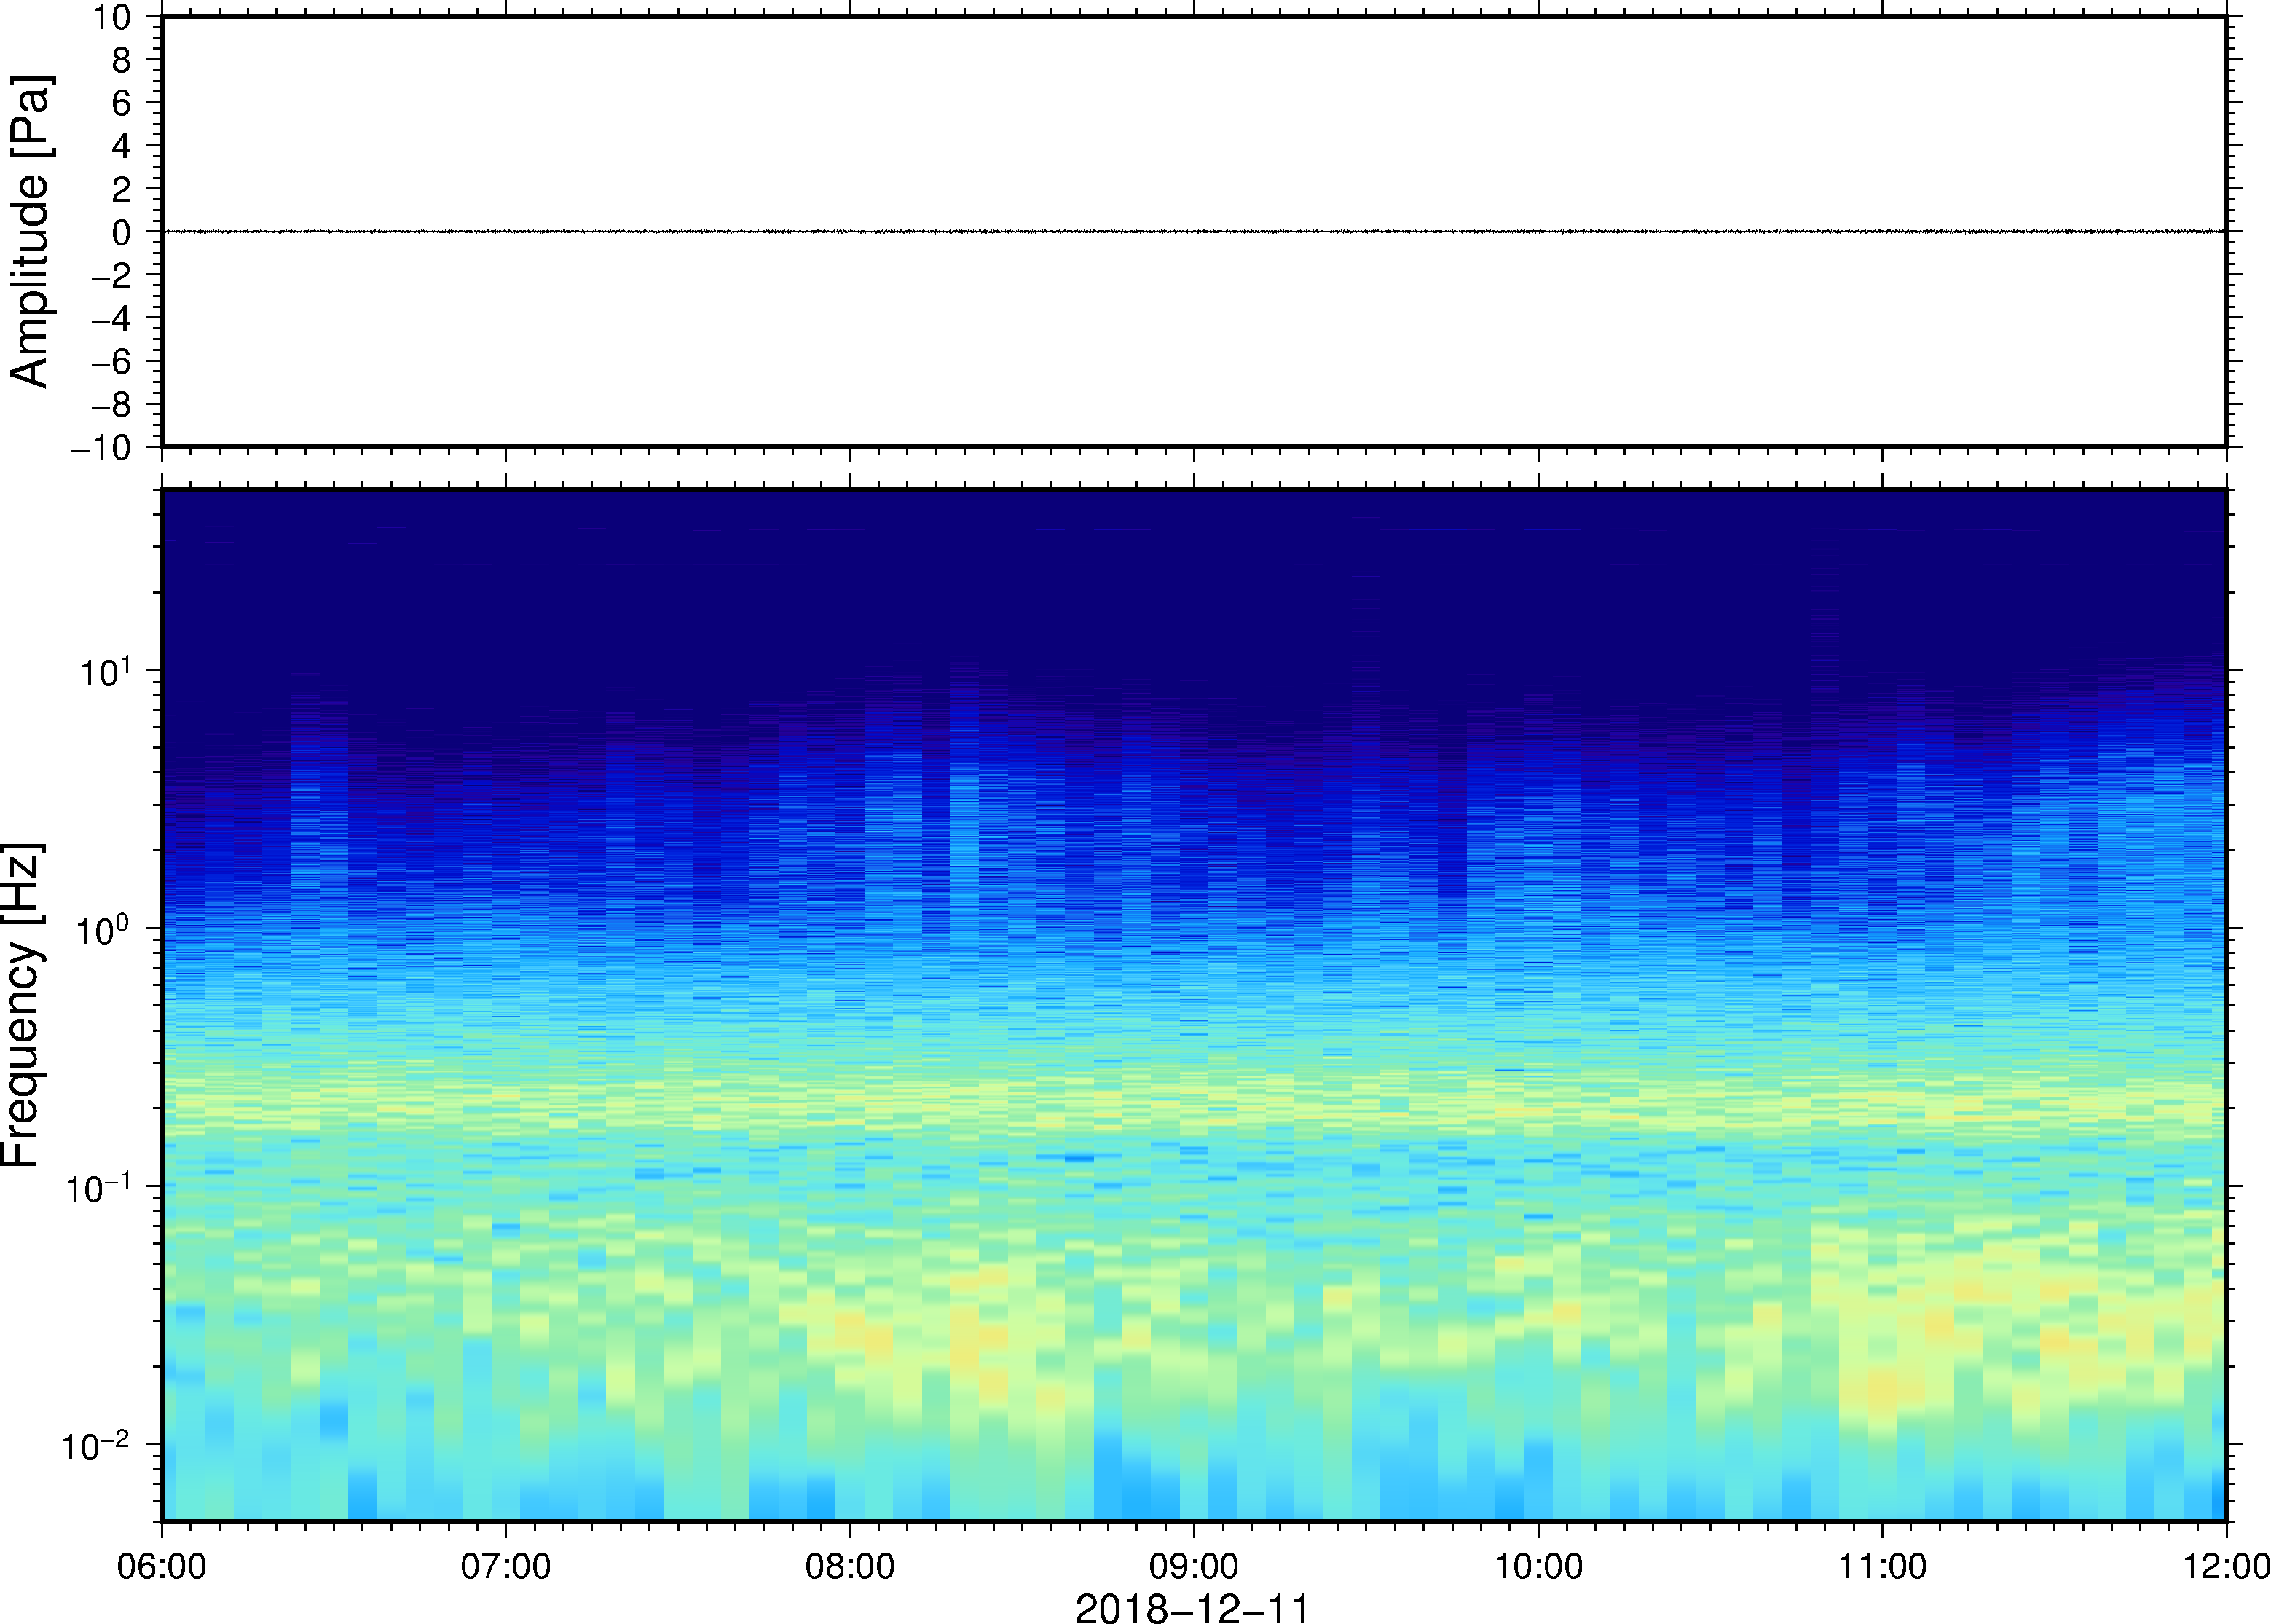This screenshot has height=1624, width=2271.
Task: Click the '09:00' time tick label
Action: (1194, 1566)
